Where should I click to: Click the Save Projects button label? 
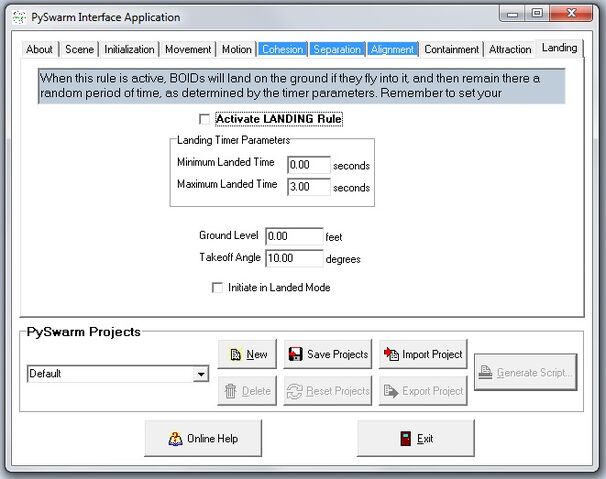click(x=337, y=354)
